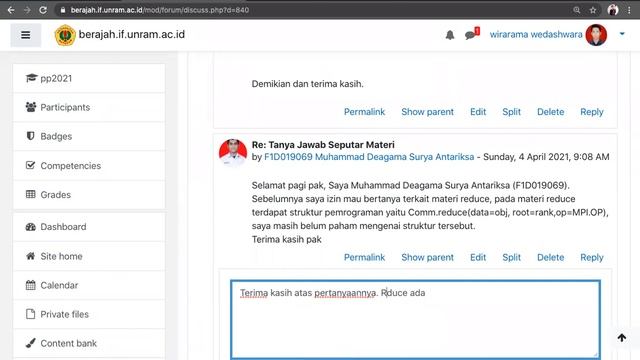Open Participants in the sidebar
Screen dimensions: 640x360
point(89,107)
